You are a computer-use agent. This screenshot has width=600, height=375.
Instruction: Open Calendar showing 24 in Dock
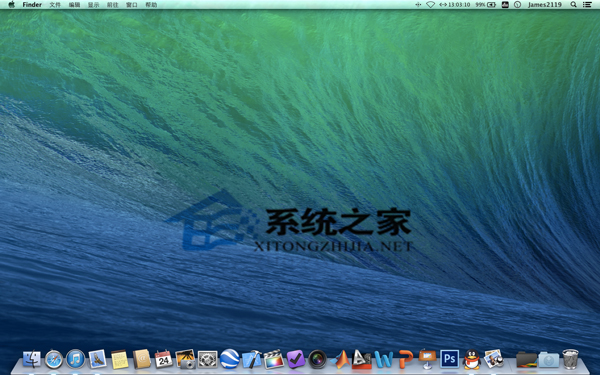click(x=163, y=359)
